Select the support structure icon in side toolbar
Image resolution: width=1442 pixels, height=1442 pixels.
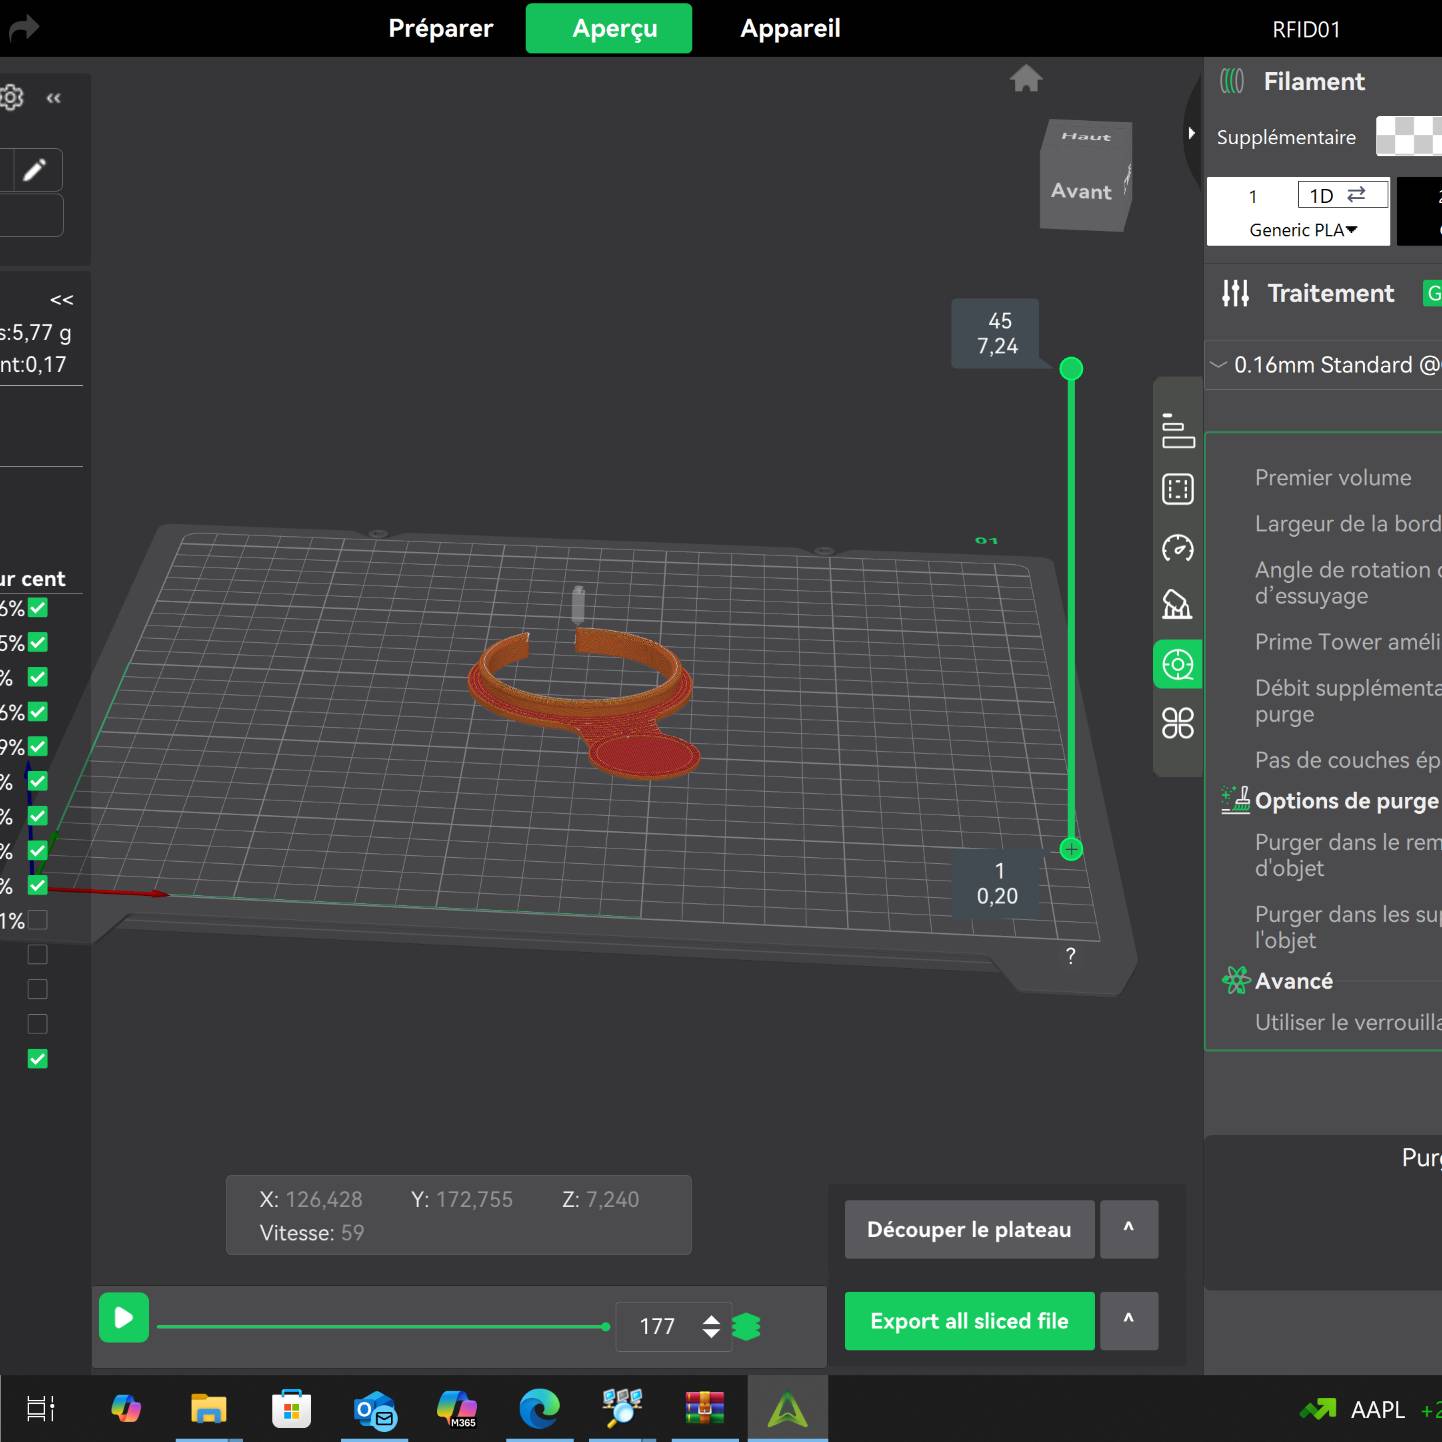(x=1178, y=605)
